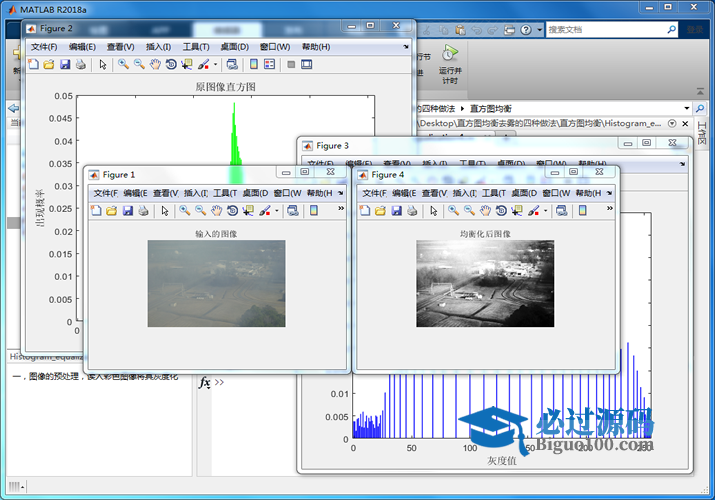Image resolution: width=715 pixels, height=500 pixels.
Task: Click Rotate 3D icon in Figure 1
Action: tap(232, 211)
